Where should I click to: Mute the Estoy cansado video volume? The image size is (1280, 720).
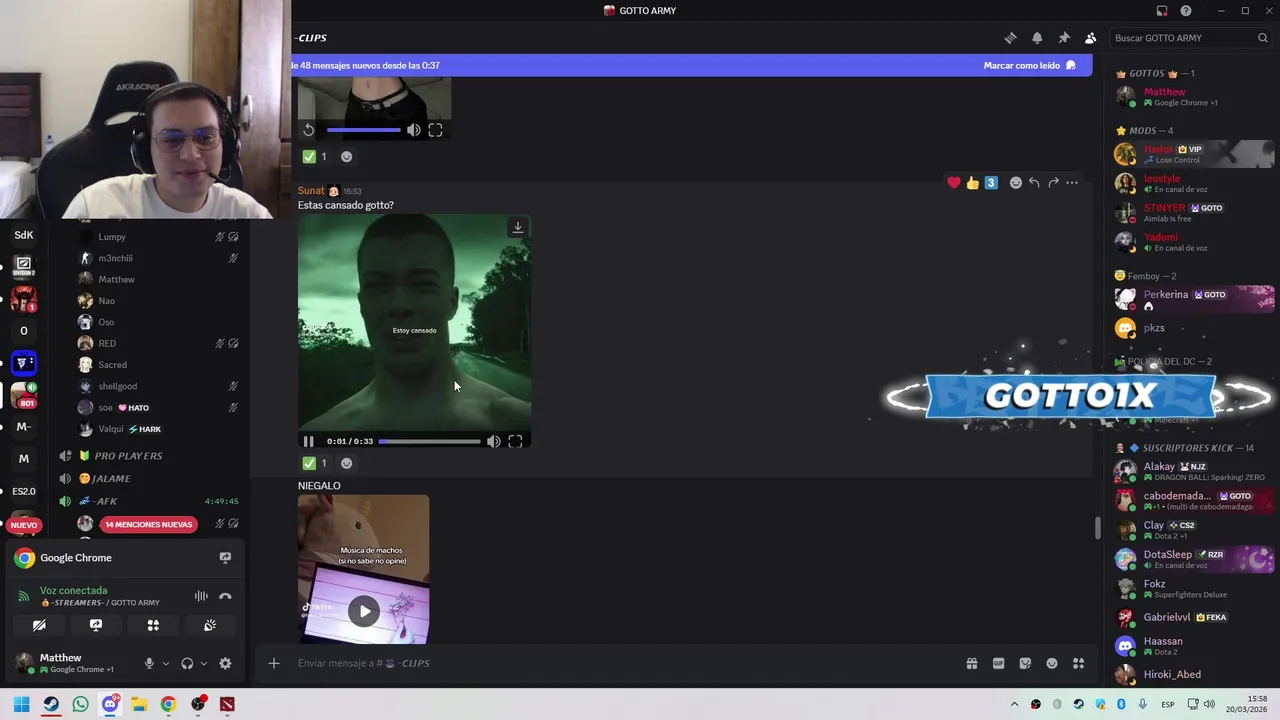493,441
